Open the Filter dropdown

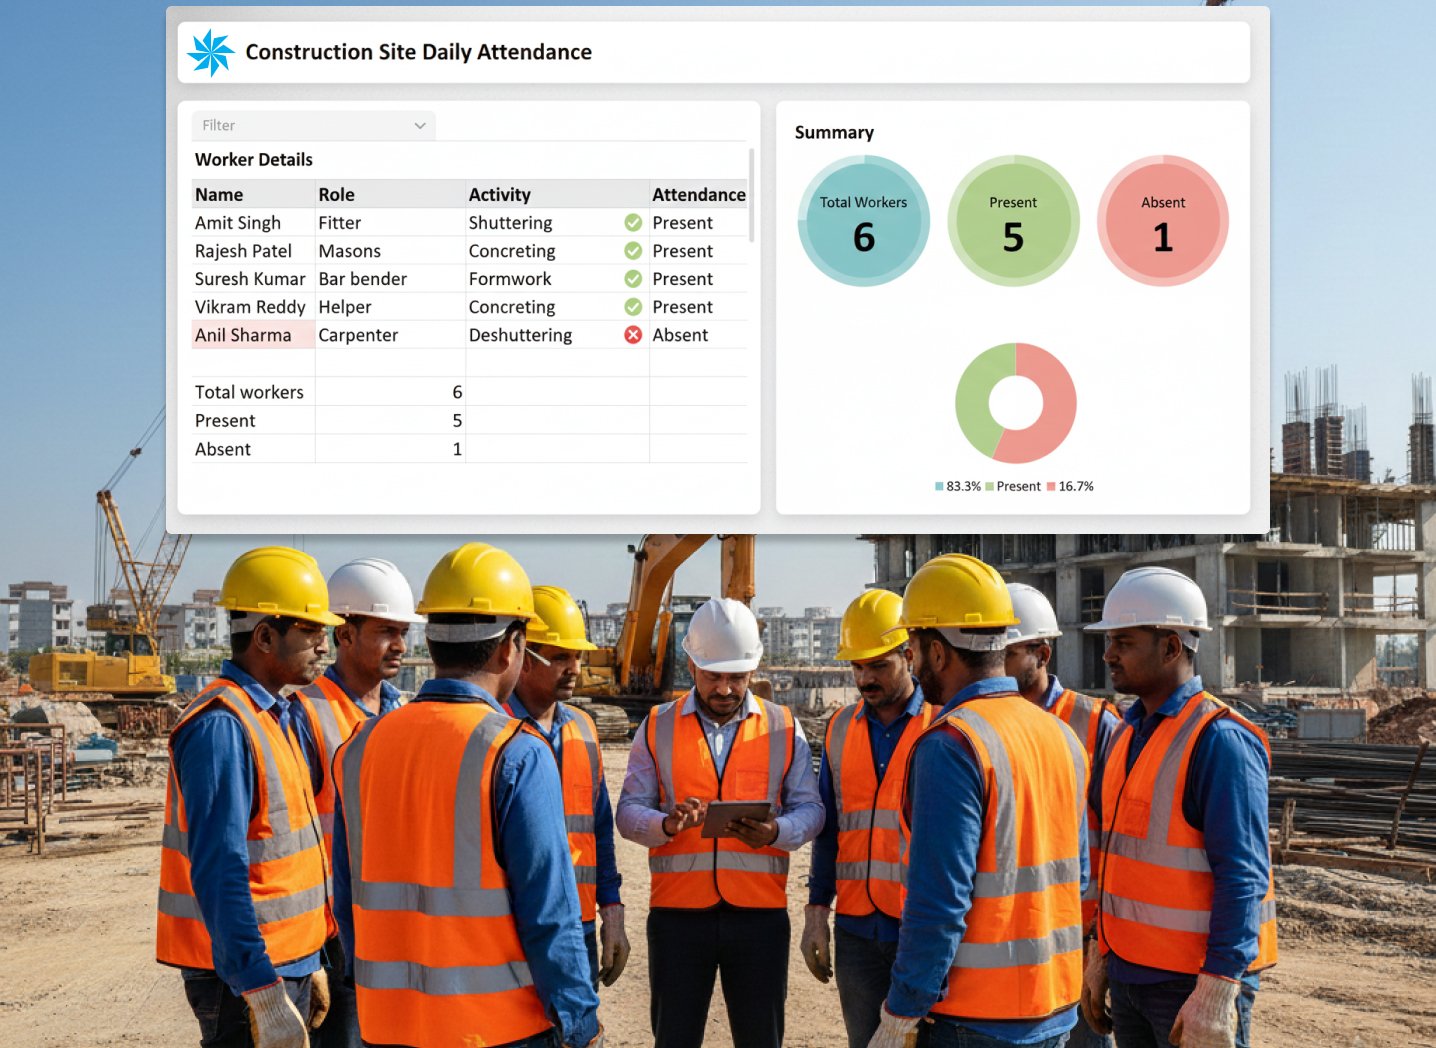313,126
